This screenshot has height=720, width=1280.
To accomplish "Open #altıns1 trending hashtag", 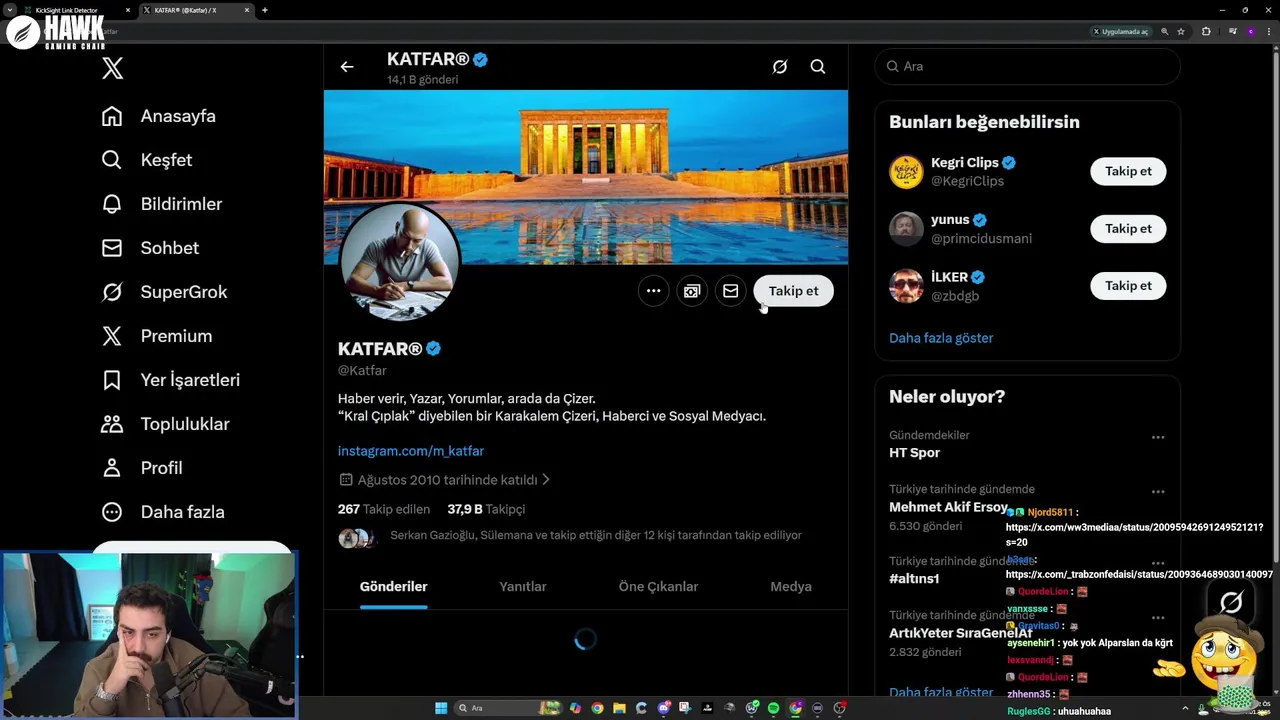I will tap(914, 579).
